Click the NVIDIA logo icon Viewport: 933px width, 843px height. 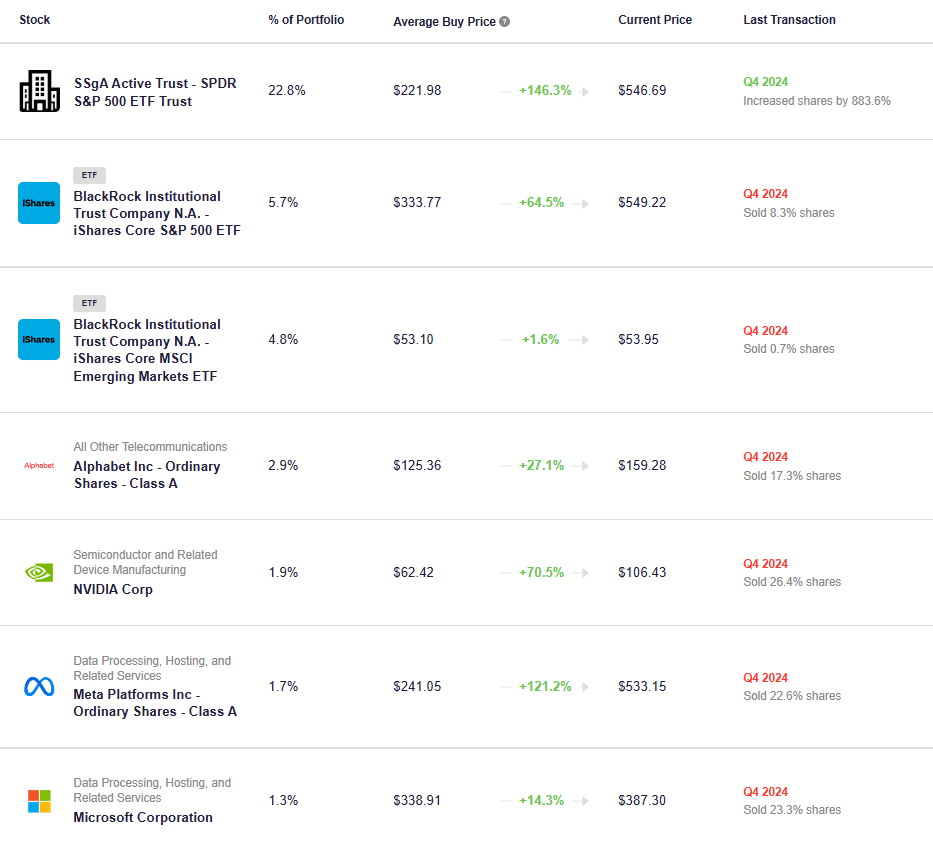pyautogui.click(x=39, y=572)
